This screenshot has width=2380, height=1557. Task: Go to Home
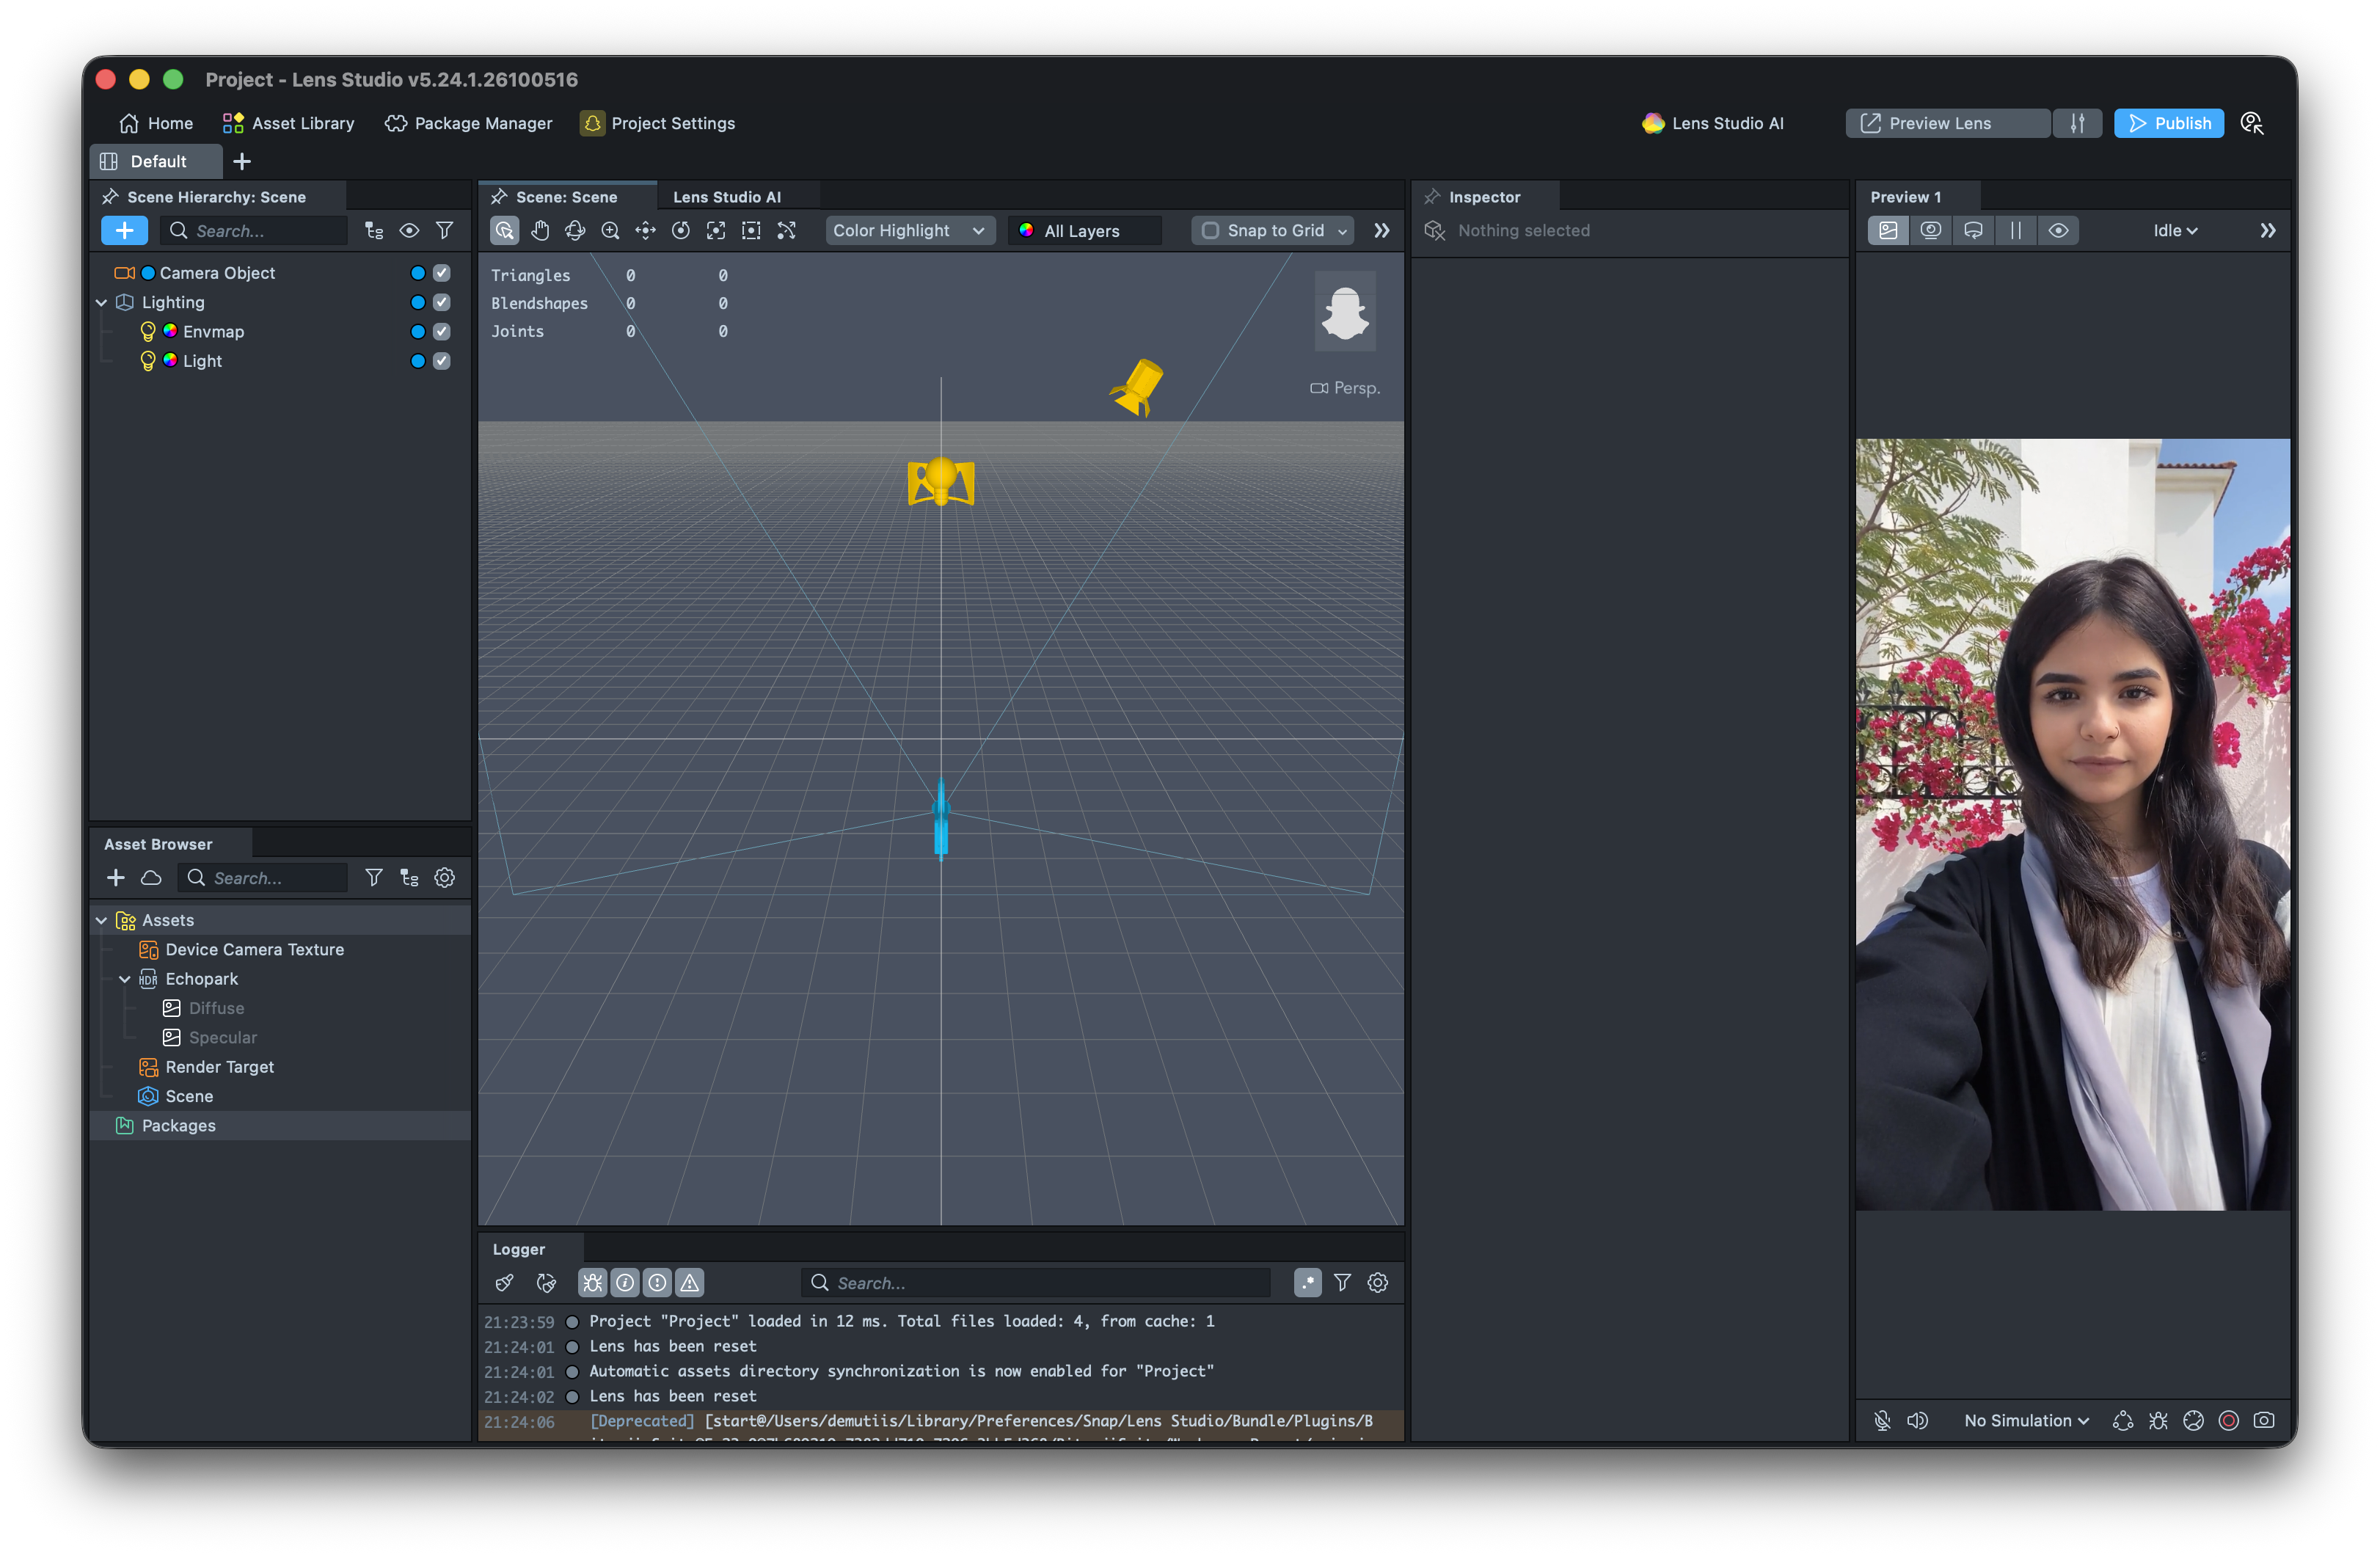click(x=155, y=123)
